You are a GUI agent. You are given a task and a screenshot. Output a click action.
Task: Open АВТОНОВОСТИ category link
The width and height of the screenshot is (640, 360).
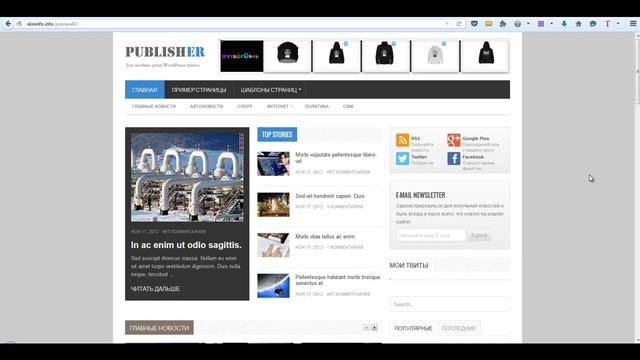tap(206, 106)
